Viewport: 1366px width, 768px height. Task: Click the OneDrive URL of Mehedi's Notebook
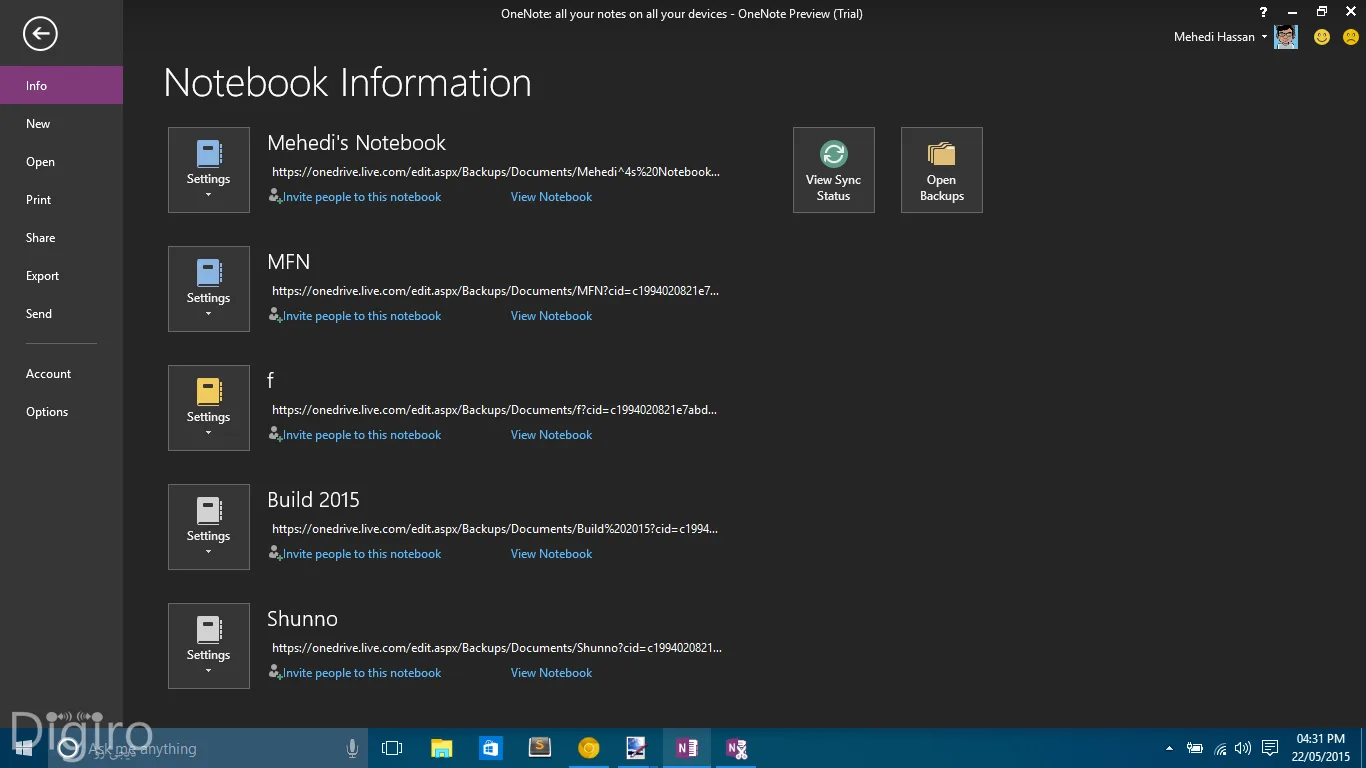(x=496, y=172)
